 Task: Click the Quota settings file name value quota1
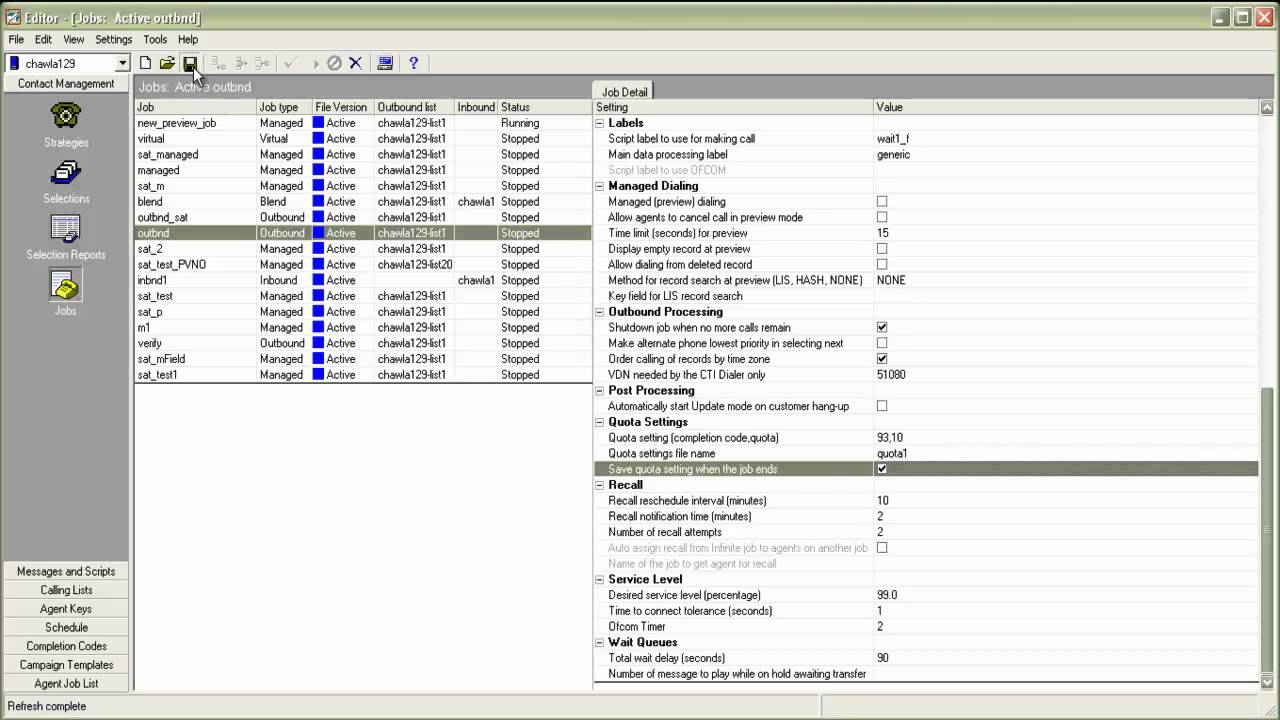(x=892, y=454)
